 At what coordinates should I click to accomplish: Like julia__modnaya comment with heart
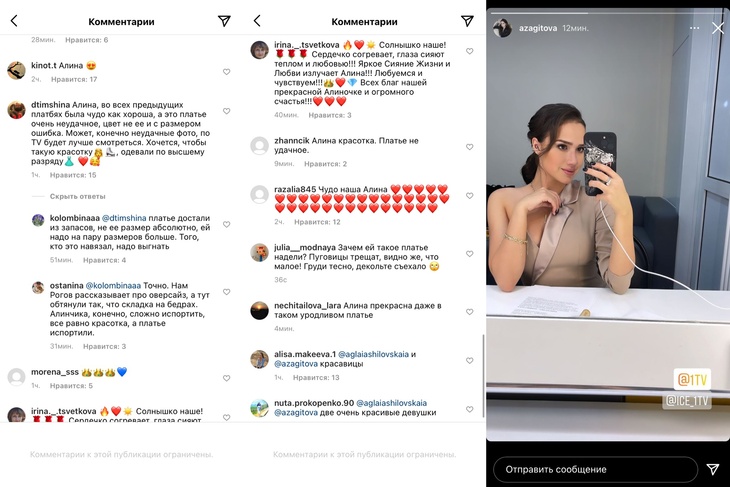pyautogui.click(x=470, y=254)
